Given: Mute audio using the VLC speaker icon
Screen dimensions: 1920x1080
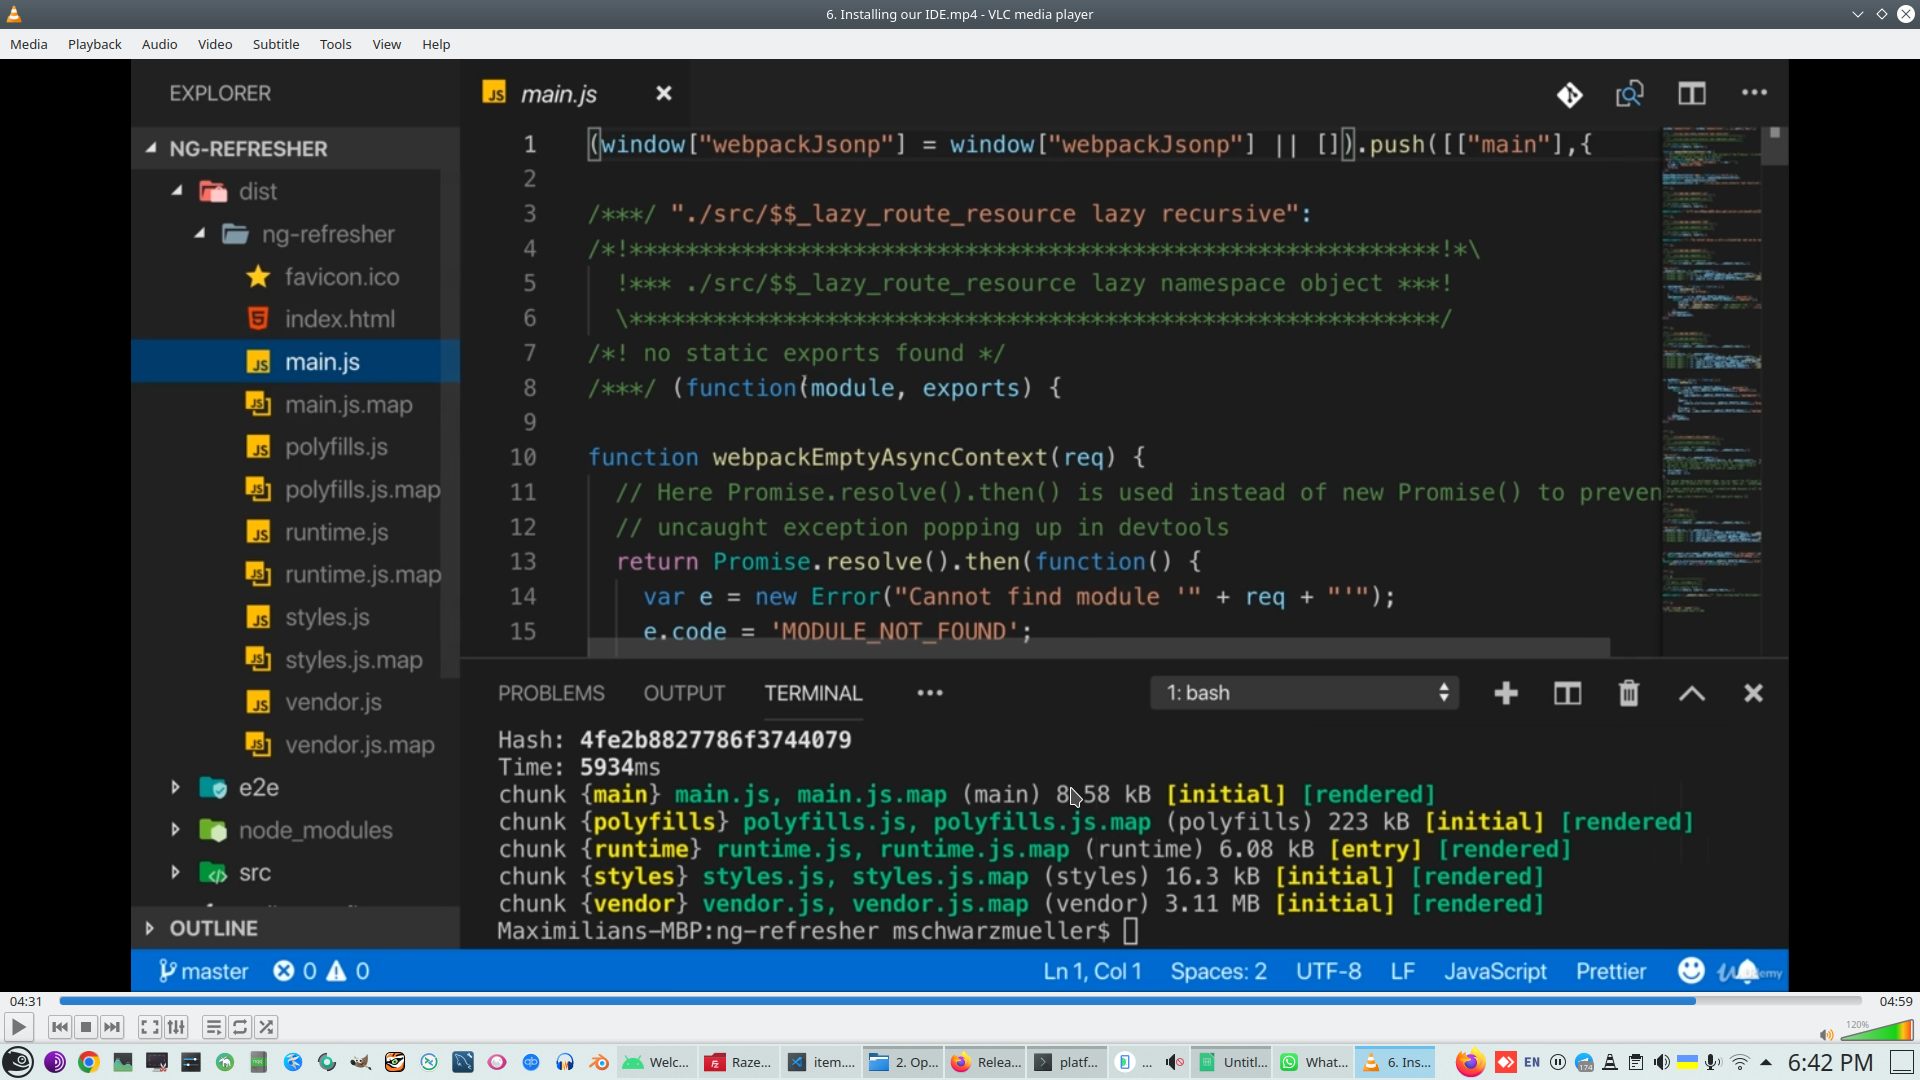Looking at the screenshot, I should tap(1826, 1035).
